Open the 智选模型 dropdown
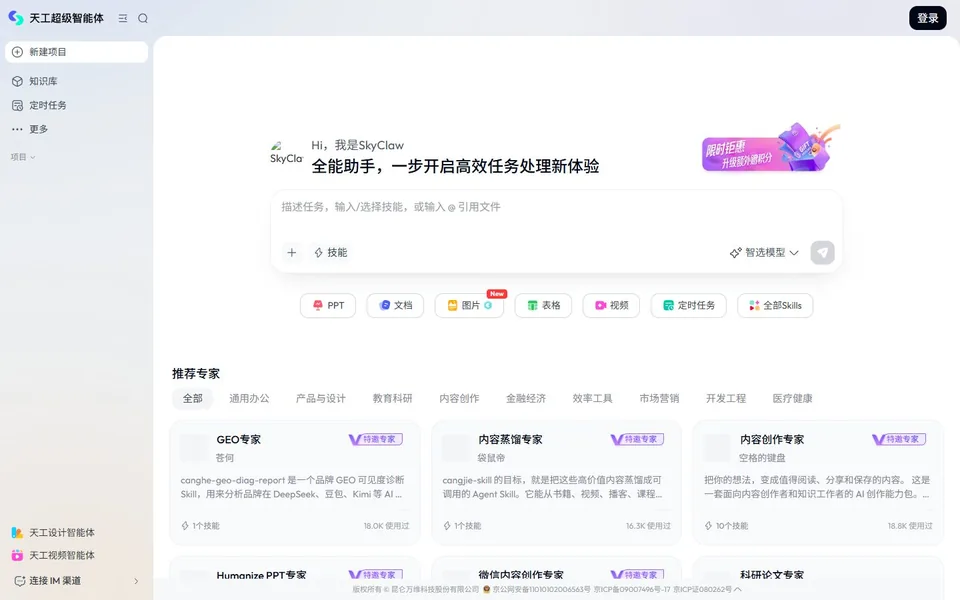This screenshot has width=960, height=600. [x=763, y=252]
